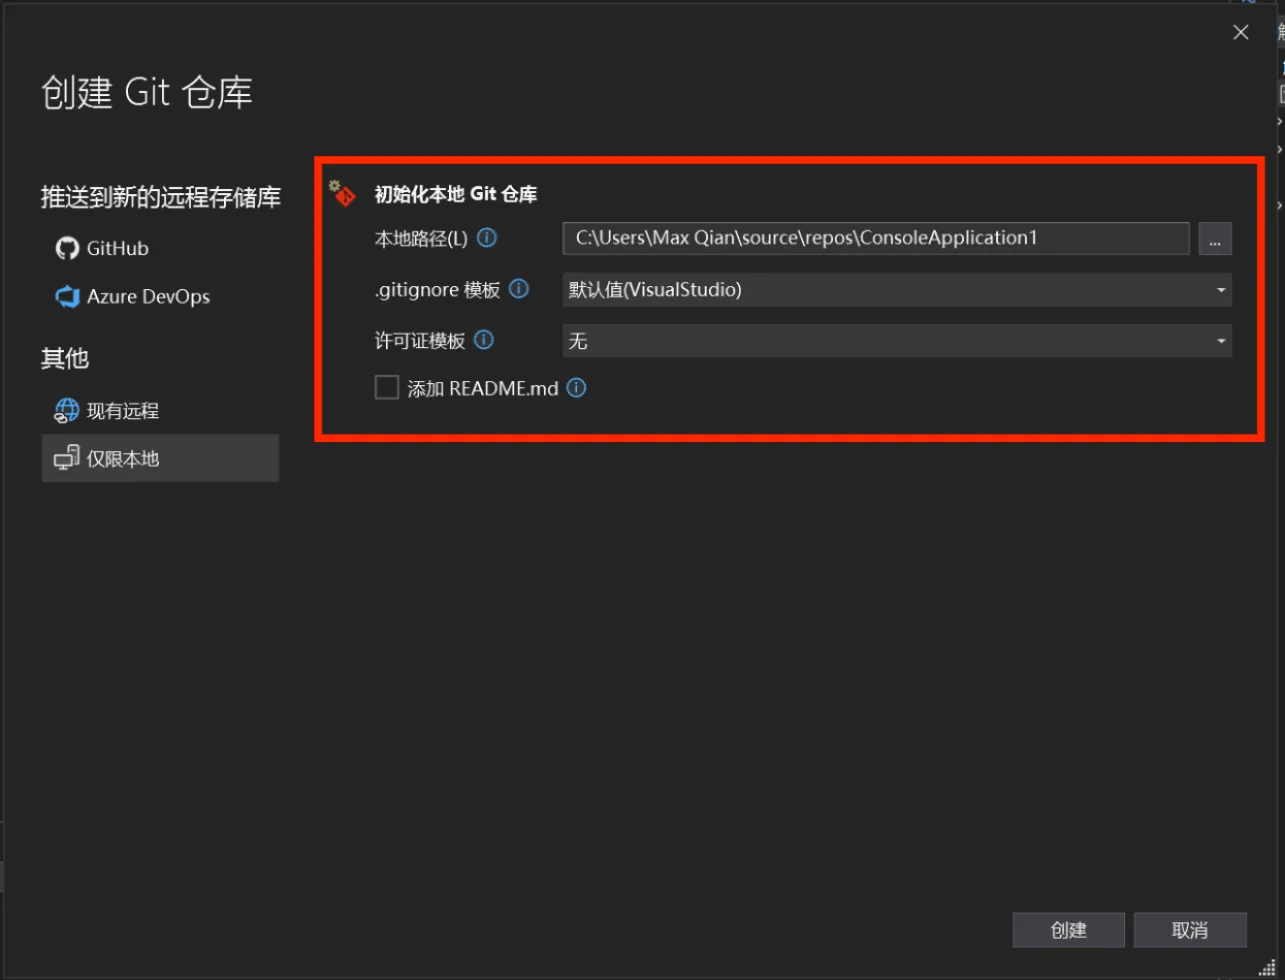
Task: Click the Git logo beside 初始化本地 Git 仓库
Action: pyautogui.click(x=344, y=193)
